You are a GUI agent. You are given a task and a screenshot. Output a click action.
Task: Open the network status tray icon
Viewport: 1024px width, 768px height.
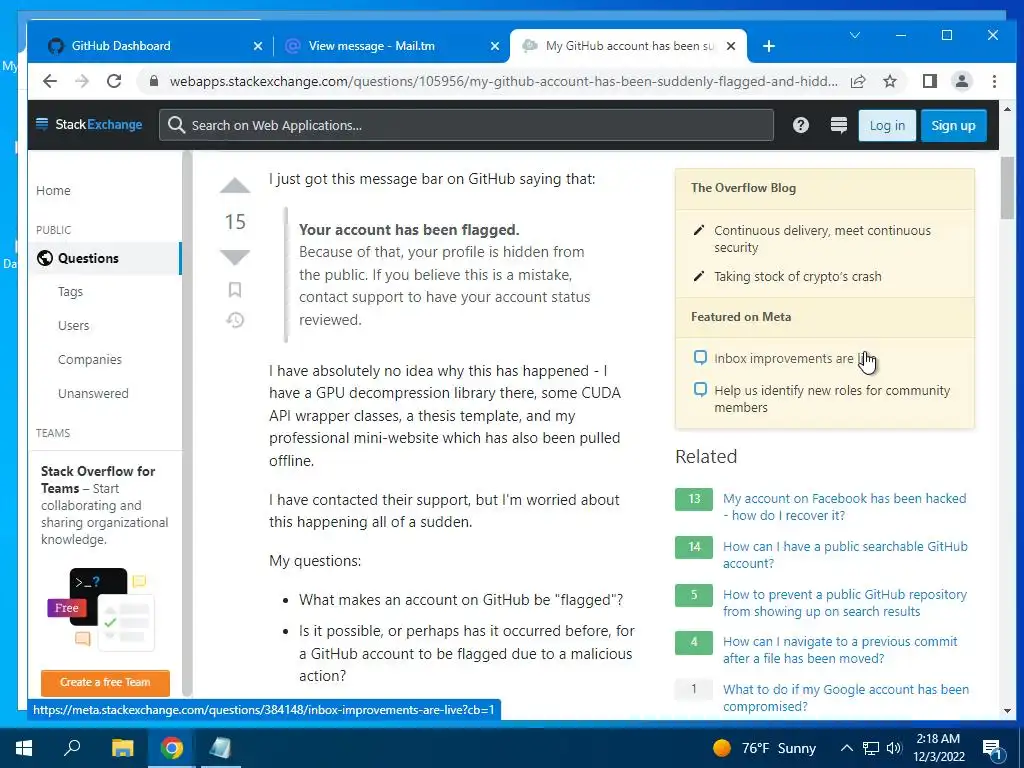[871, 748]
